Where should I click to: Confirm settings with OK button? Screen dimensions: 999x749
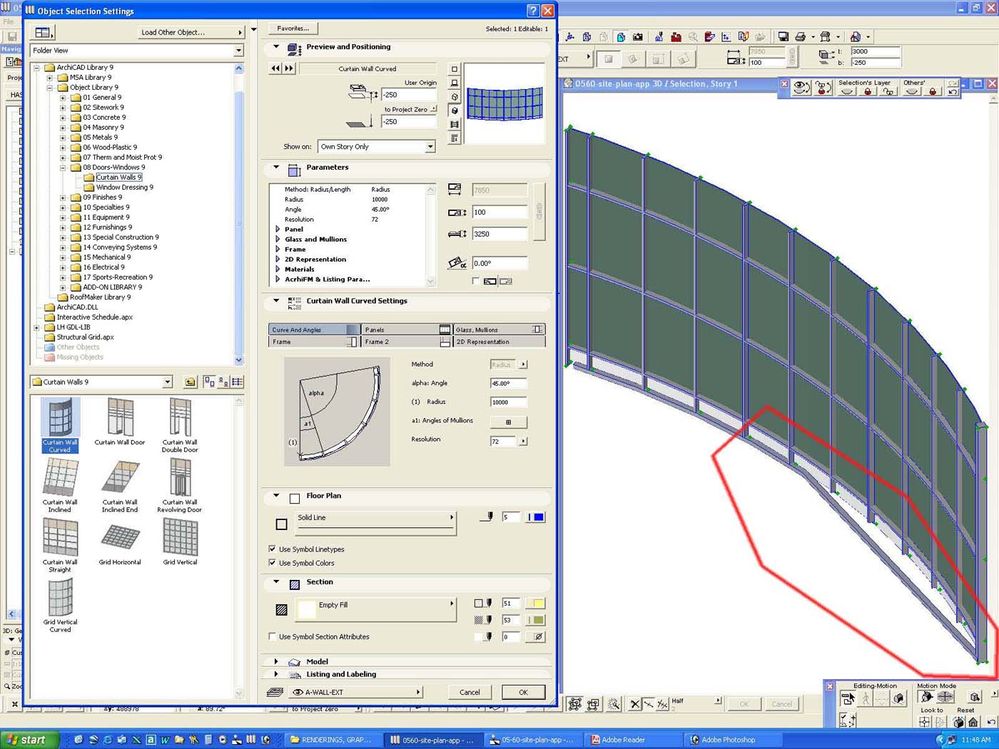[x=524, y=692]
